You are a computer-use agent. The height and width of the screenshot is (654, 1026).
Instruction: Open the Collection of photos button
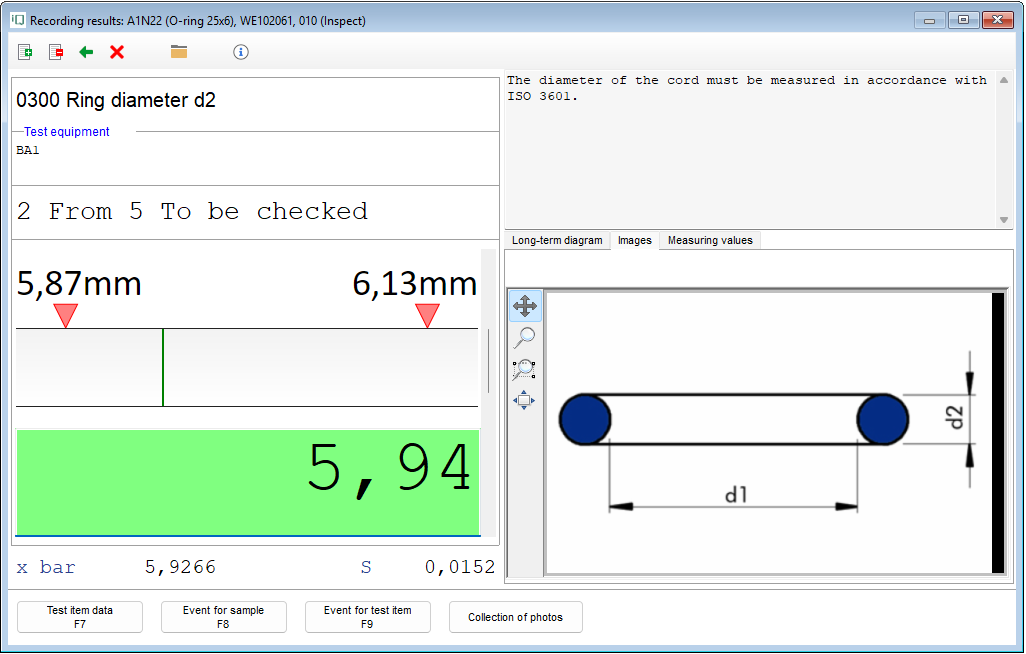pyautogui.click(x=515, y=618)
